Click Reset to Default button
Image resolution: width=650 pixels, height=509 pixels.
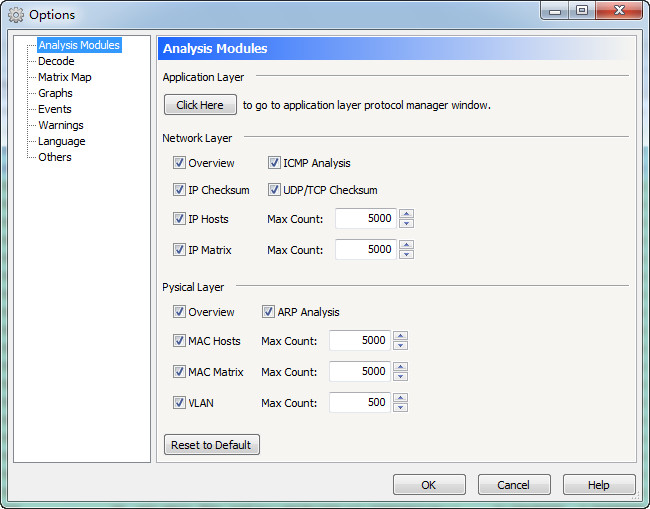[x=212, y=445]
